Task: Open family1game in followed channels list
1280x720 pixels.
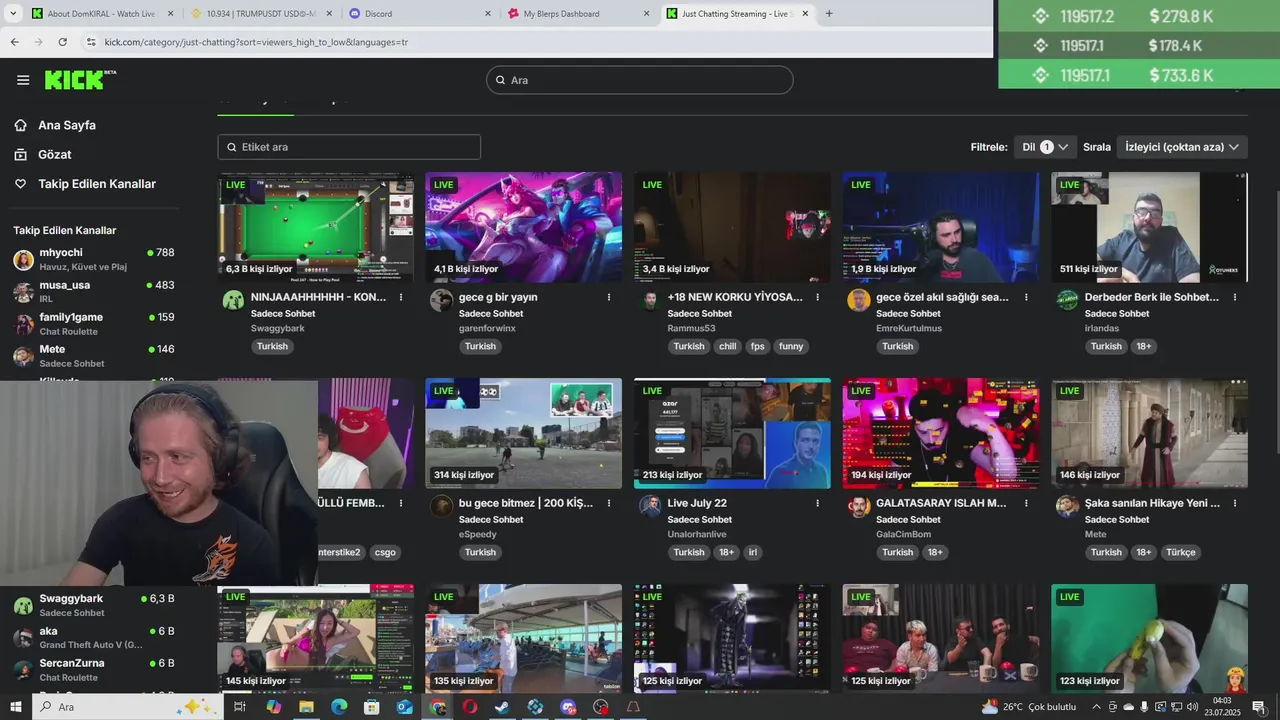Action: 94,323
